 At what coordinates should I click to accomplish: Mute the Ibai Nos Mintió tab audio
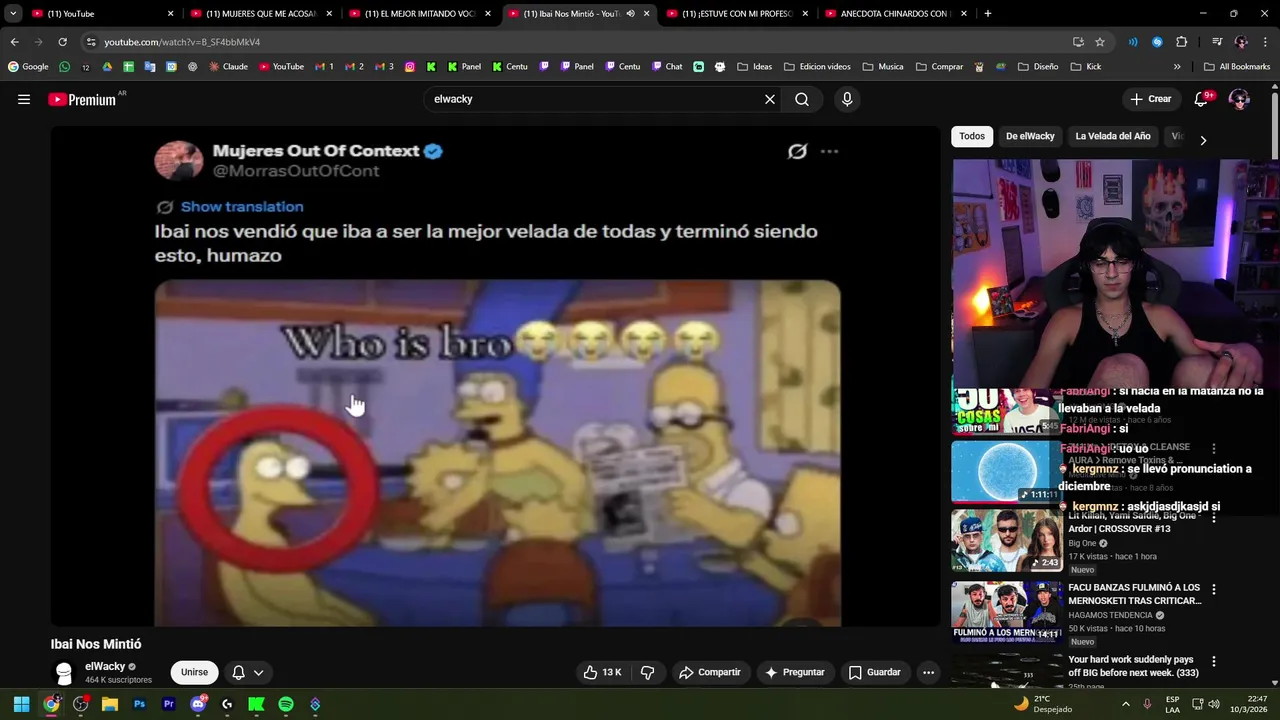click(x=630, y=14)
